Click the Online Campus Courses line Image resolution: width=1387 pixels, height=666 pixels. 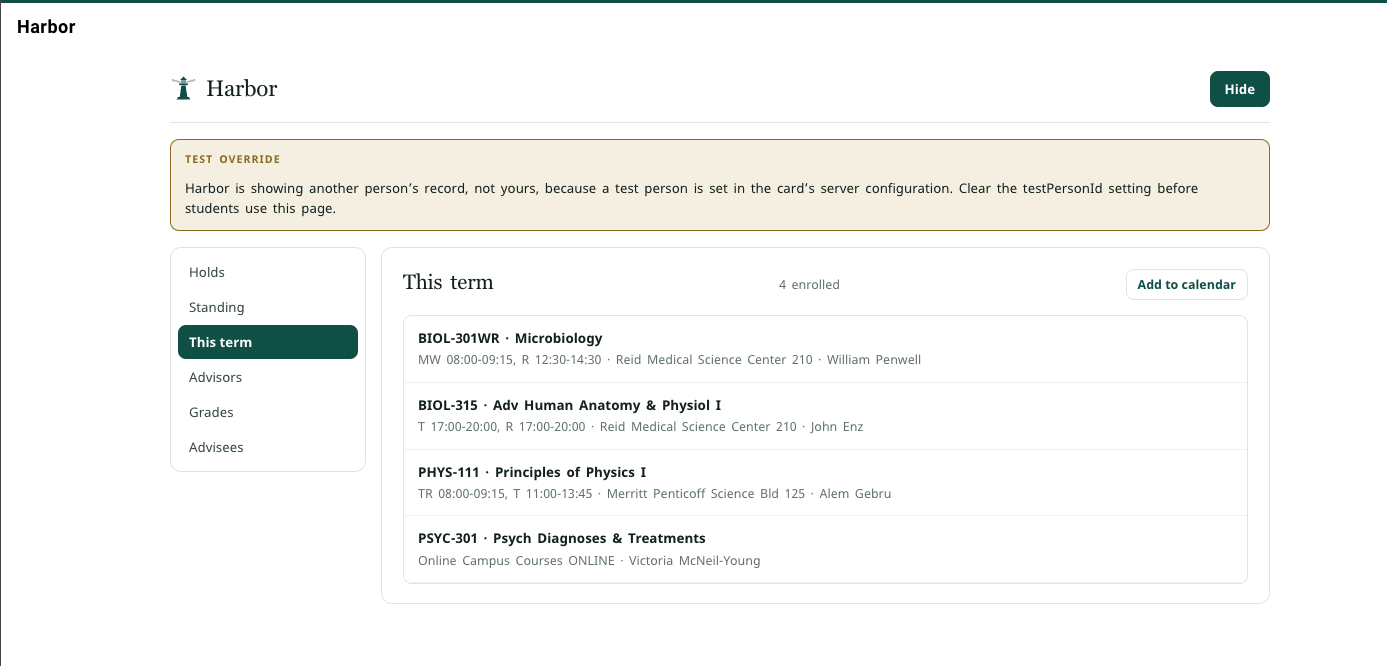point(589,560)
